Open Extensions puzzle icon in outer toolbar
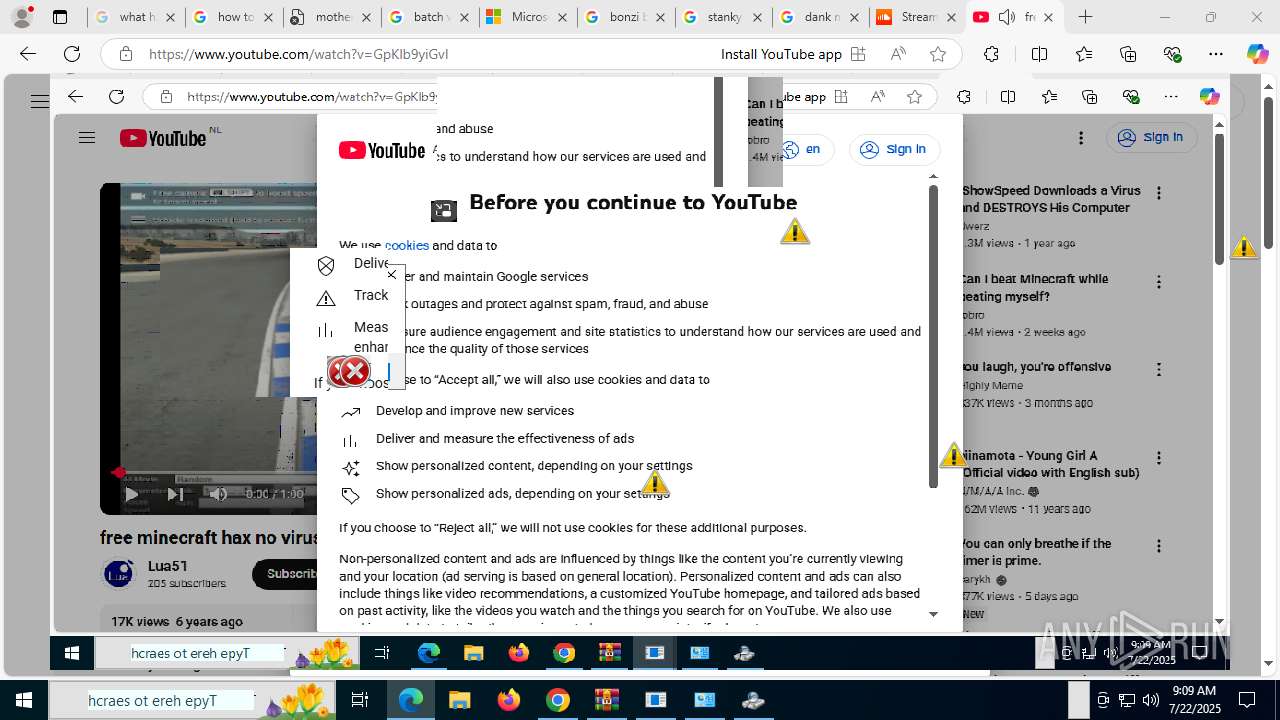The image size is (1280, 720). [x=991, y=54]
